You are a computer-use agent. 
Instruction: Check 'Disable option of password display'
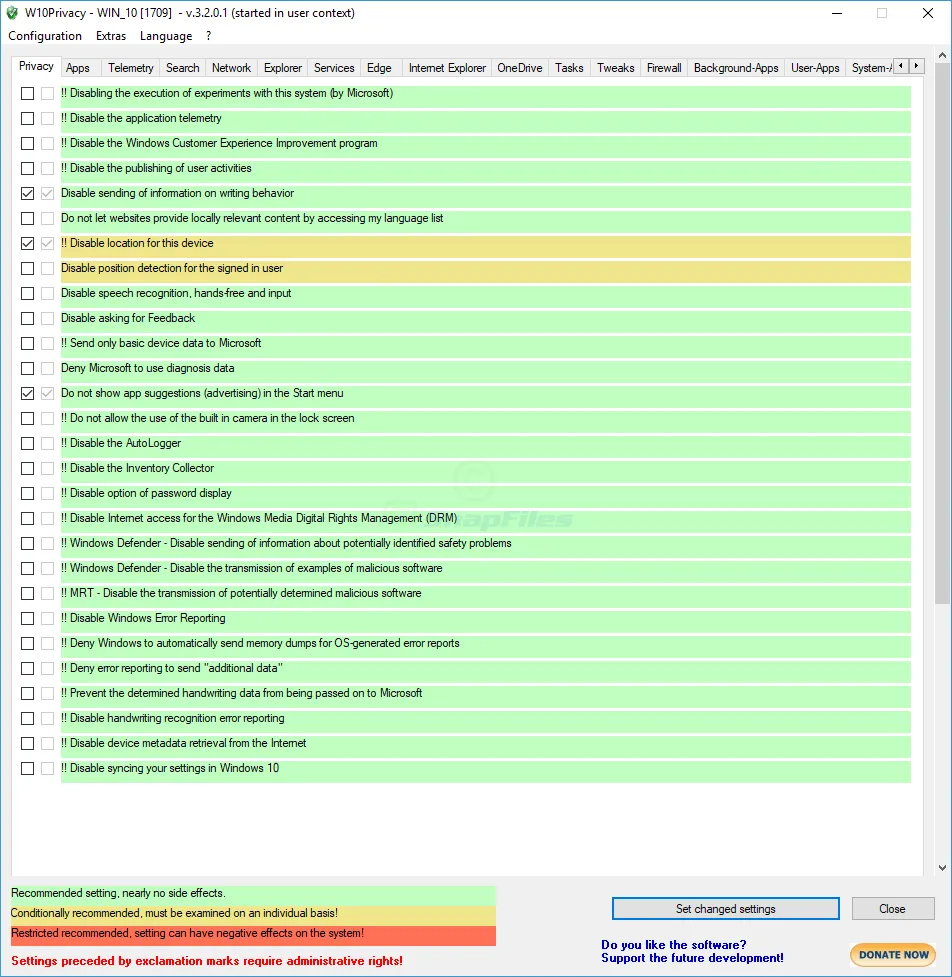(27, 493)
